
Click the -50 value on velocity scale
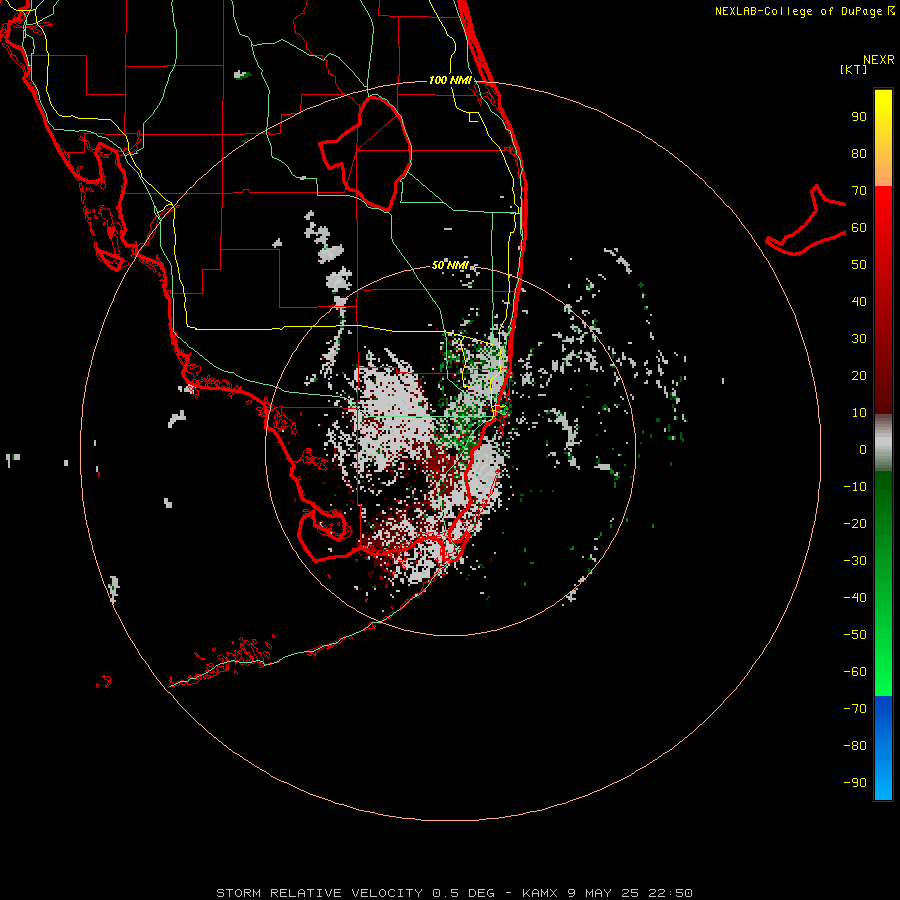(x=855, y=635)
